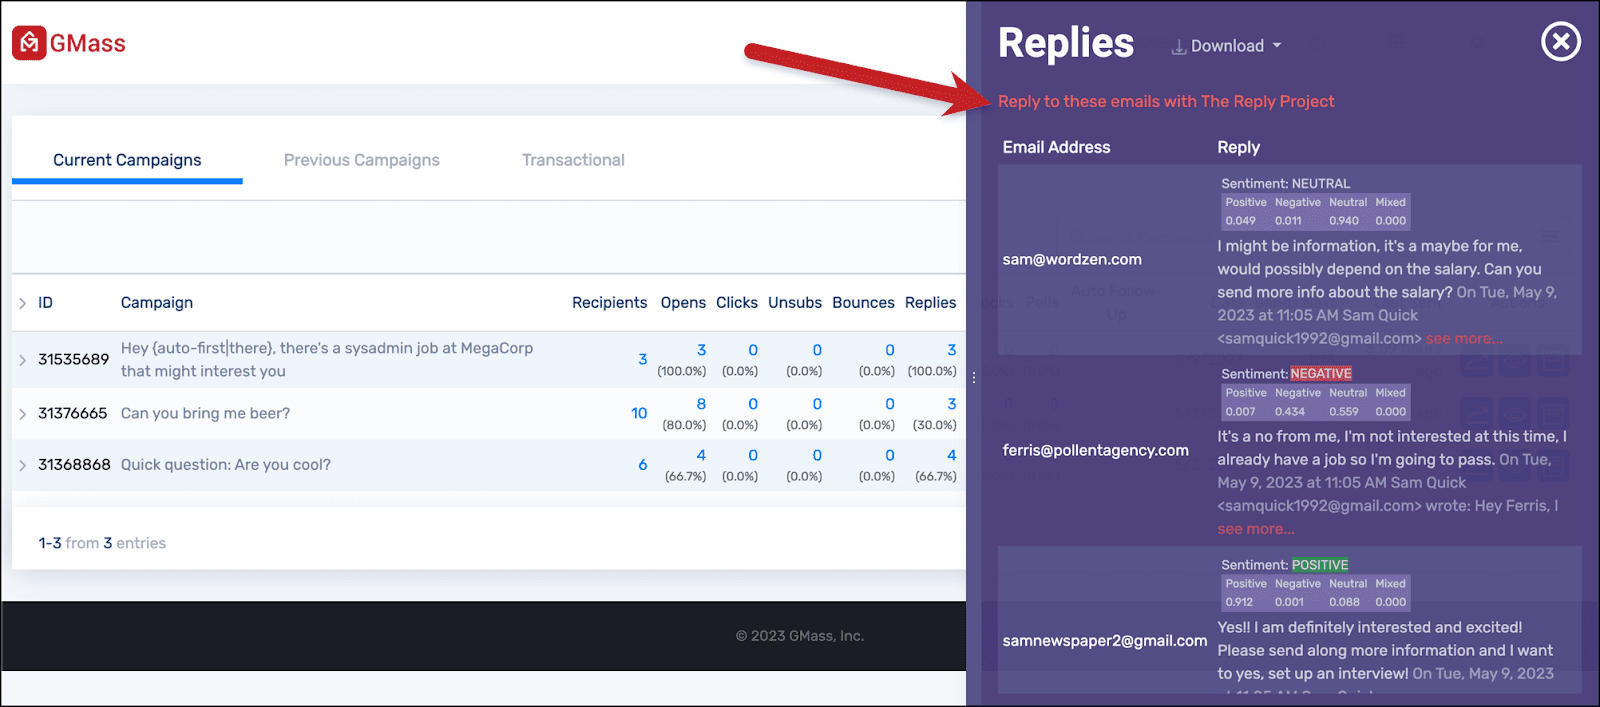Select campaign 'Can you bring me beer?'

click(205, 413)
